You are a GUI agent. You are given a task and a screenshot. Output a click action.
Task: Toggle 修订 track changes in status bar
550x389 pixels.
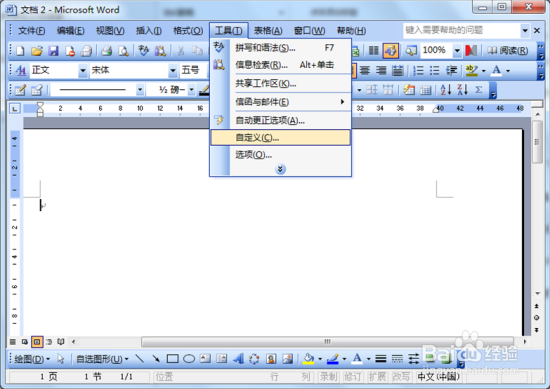(353, 377)
